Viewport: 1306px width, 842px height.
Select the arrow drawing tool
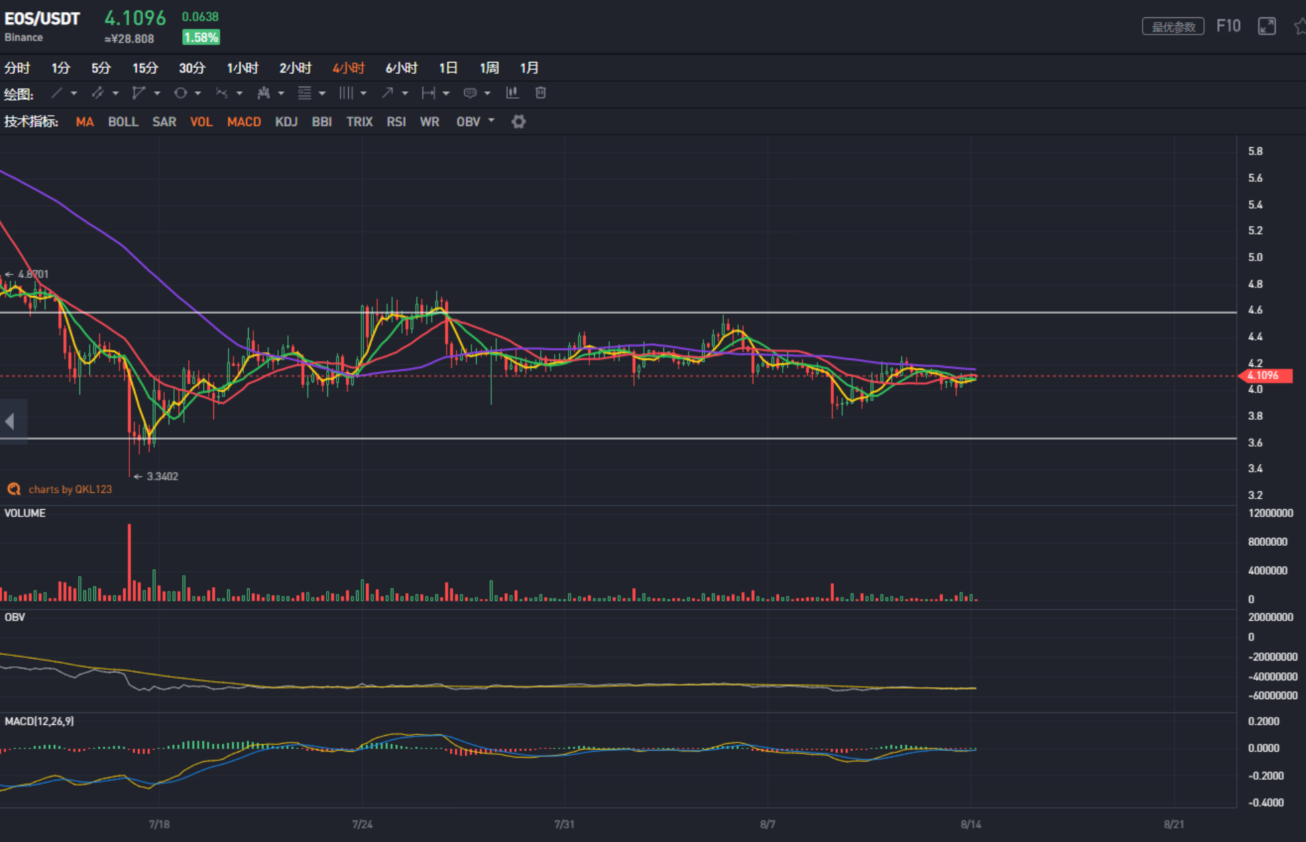click(x=388, y=93)
